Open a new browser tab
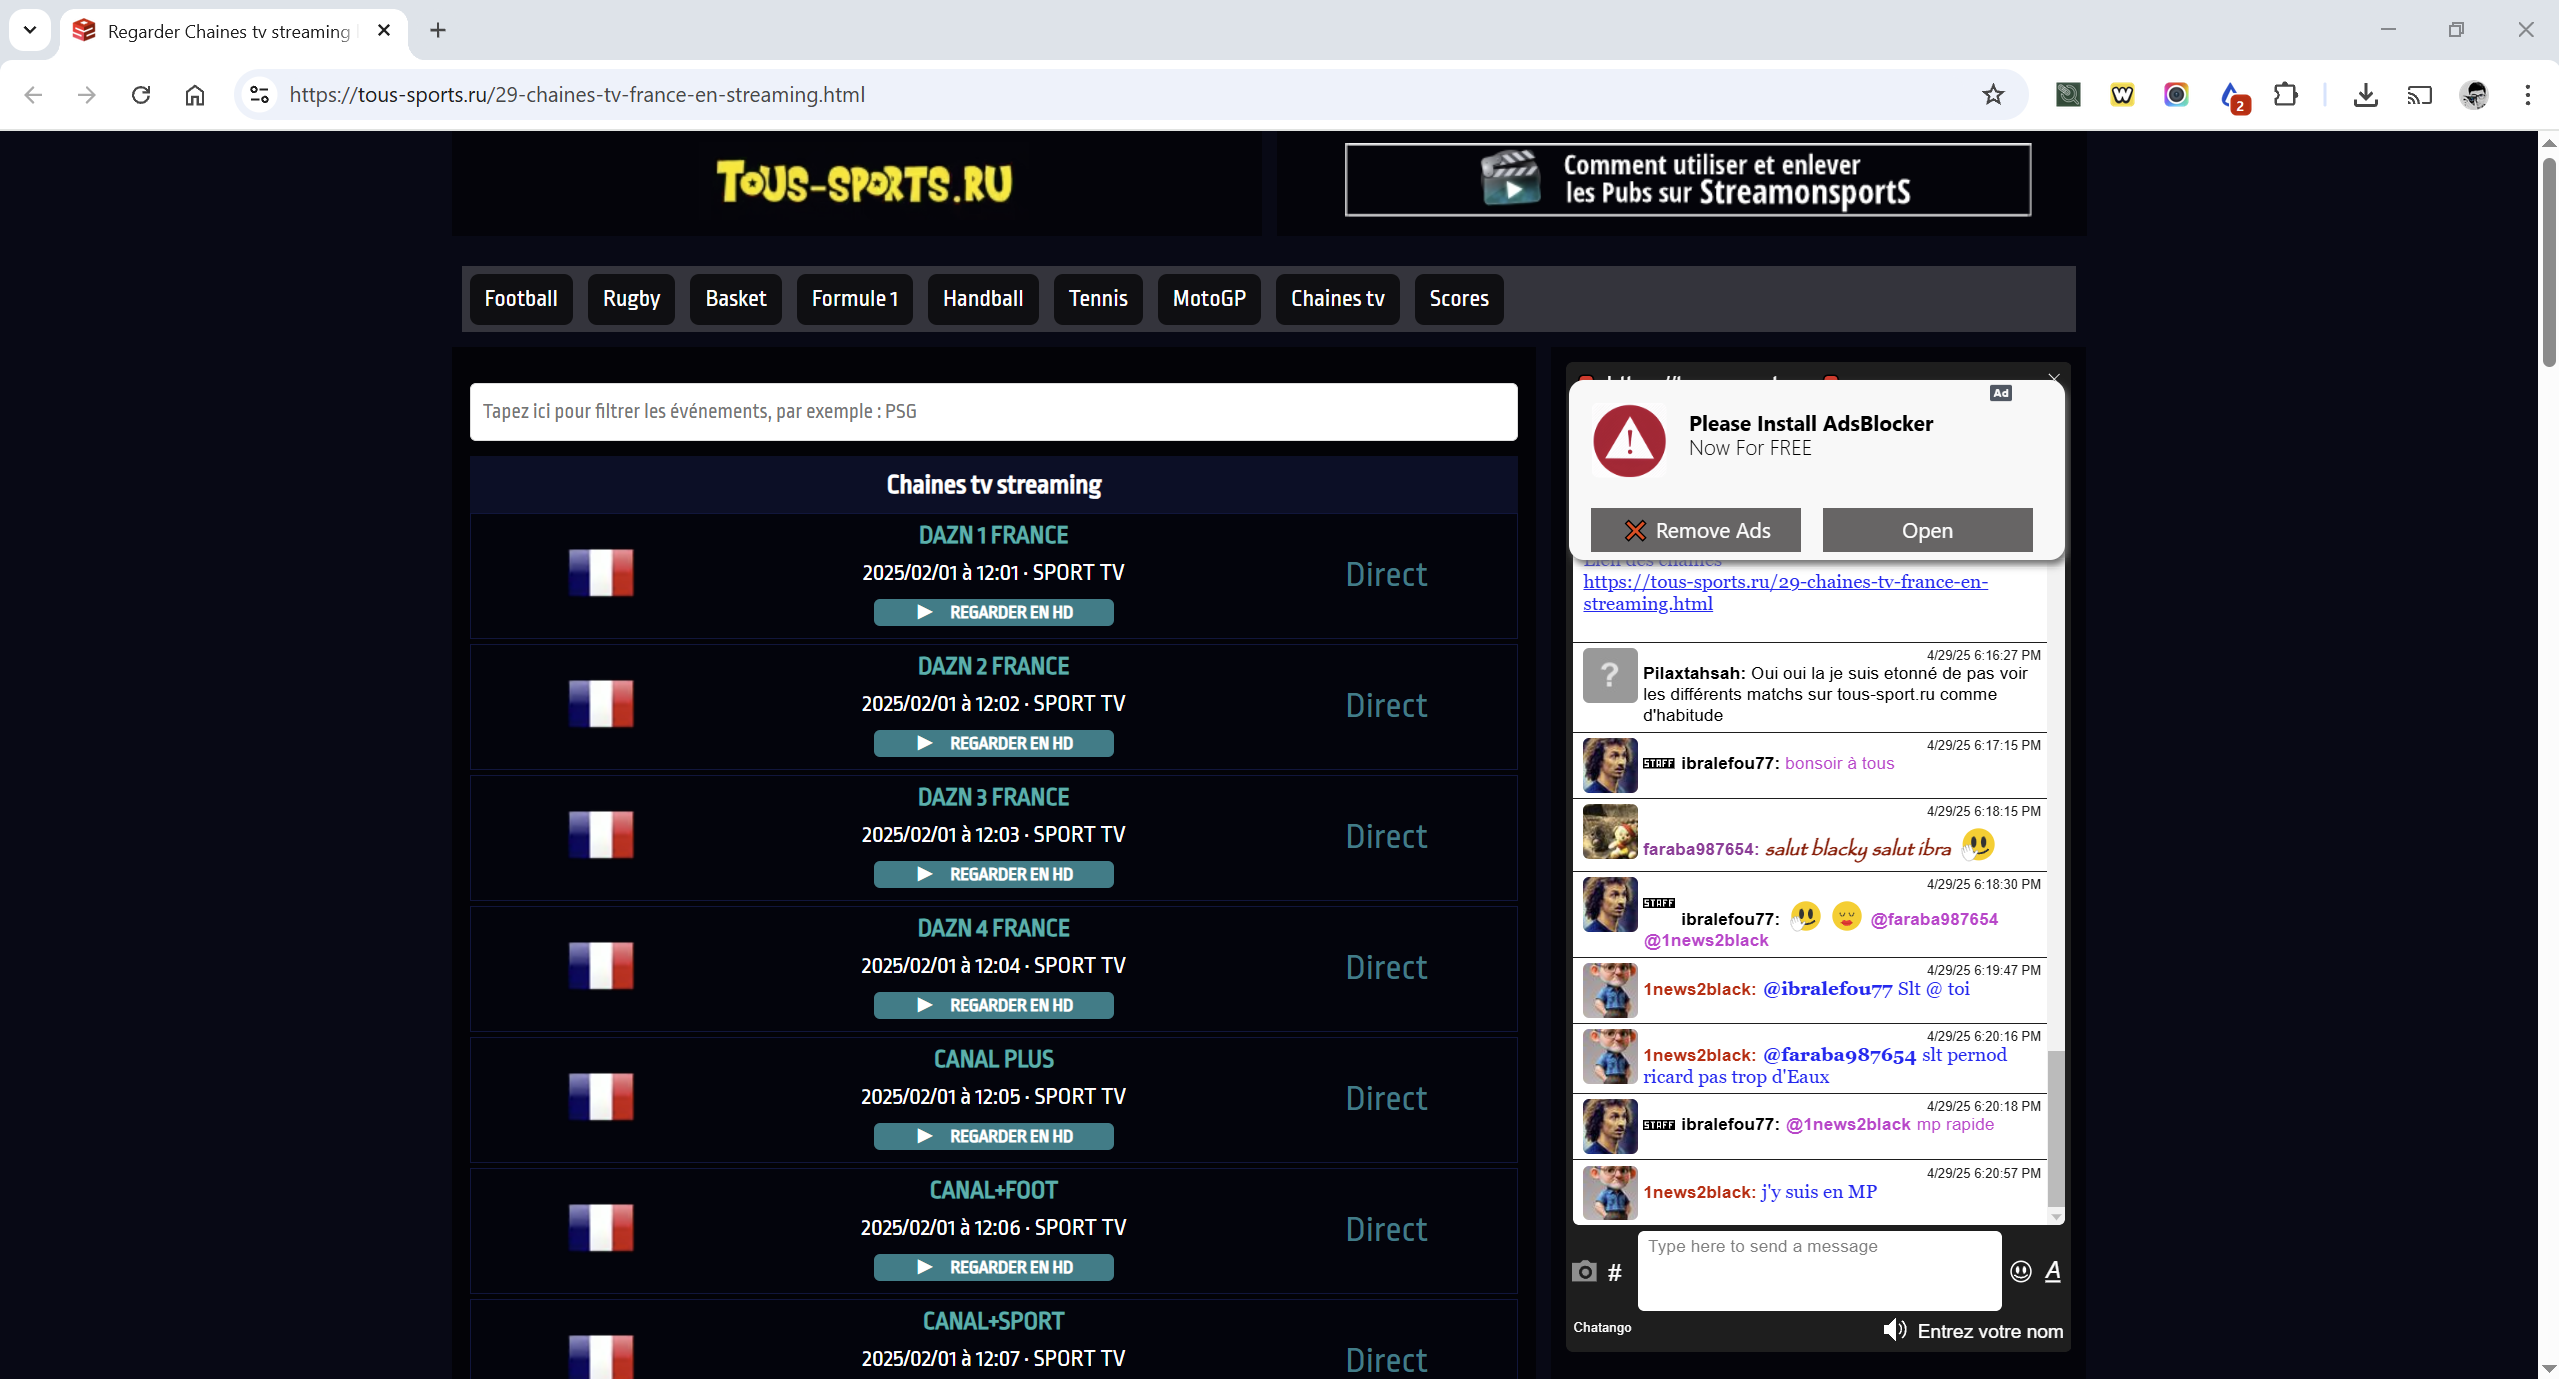The height and width of the screenshot is (1379, 2559). (438, 30)
